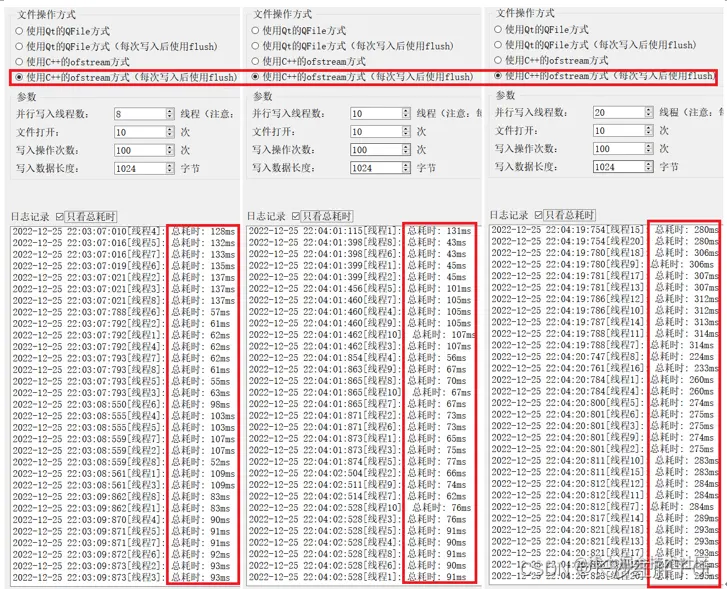The image size is (727, 589).
Task: Click 写入操作次数 stepper arrows in the 10-thread panel
Action: (407, 150)
